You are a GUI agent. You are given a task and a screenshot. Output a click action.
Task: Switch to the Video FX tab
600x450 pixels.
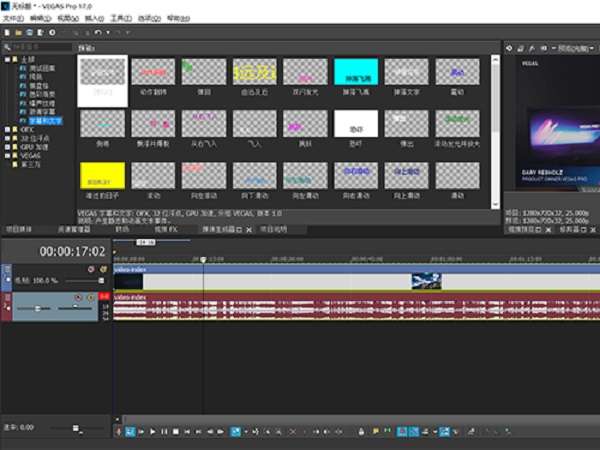click(x=166, y=230)
